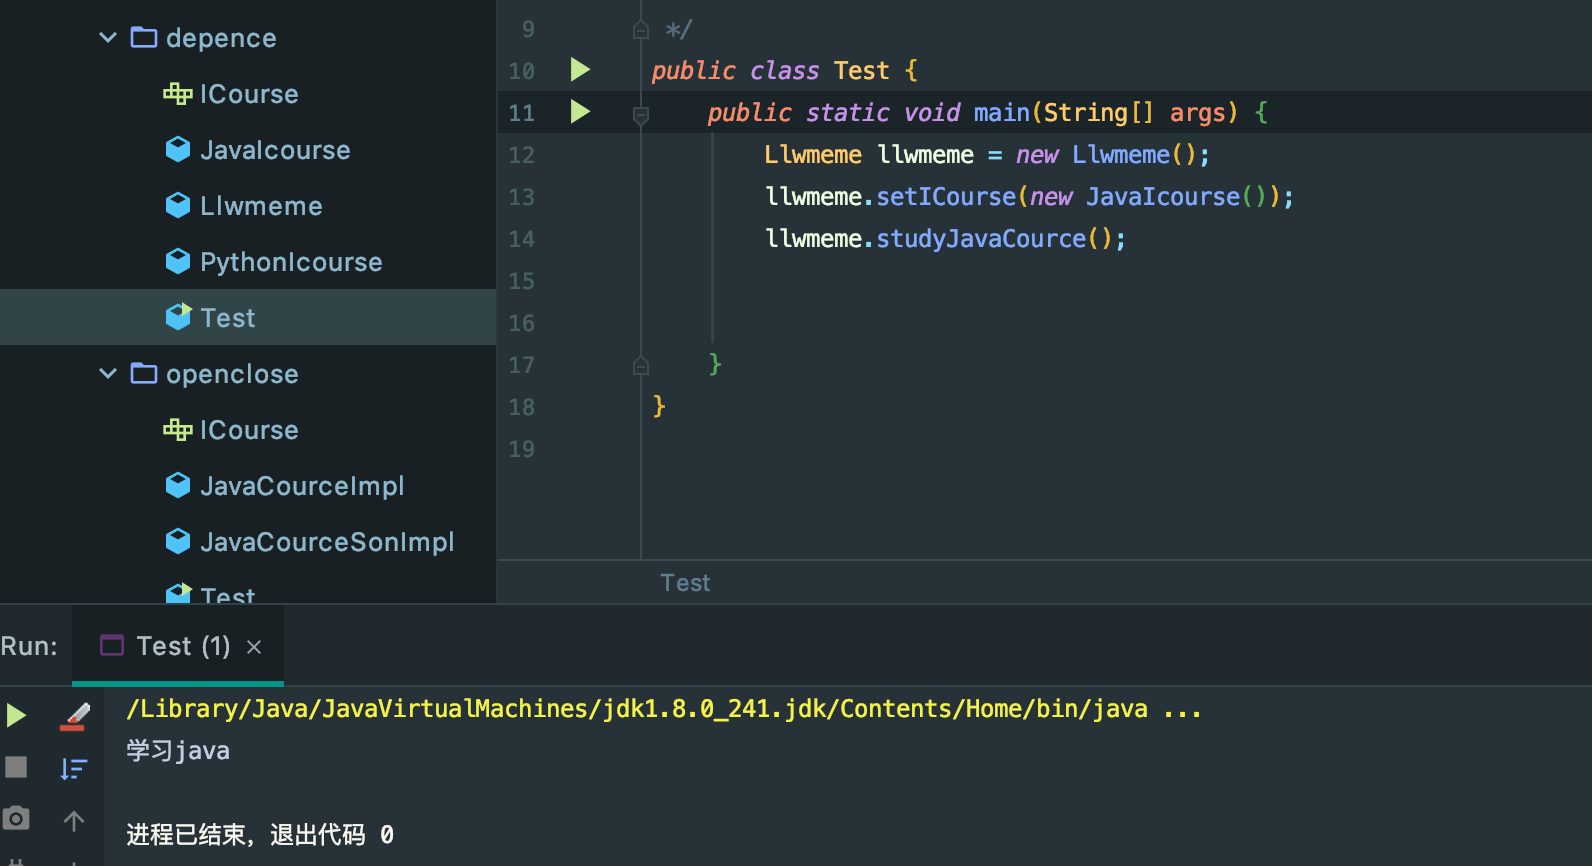Open the PythonIcourse class file
Screen dimensions: 1592x866
(291, 262)
